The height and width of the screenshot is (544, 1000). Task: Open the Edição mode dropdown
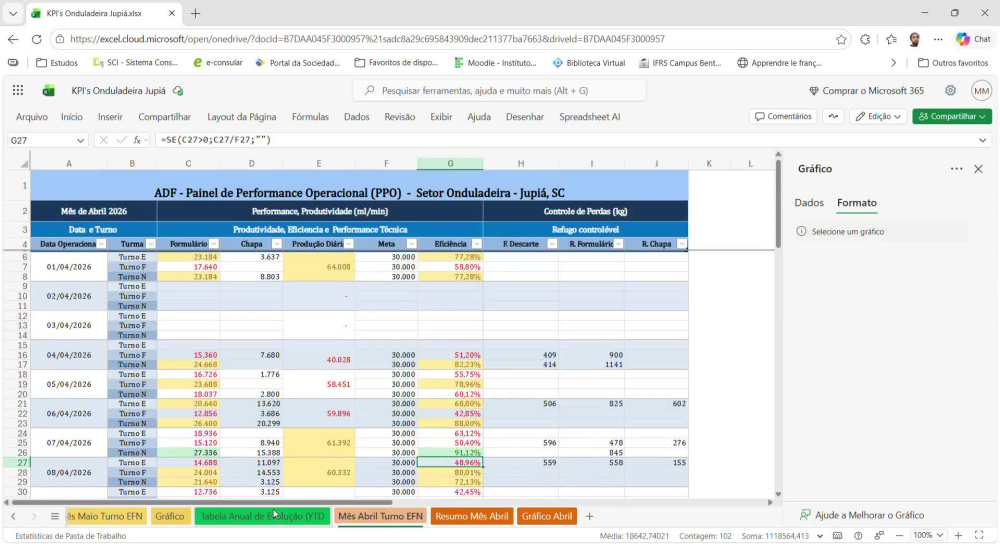tap(878, 117)
